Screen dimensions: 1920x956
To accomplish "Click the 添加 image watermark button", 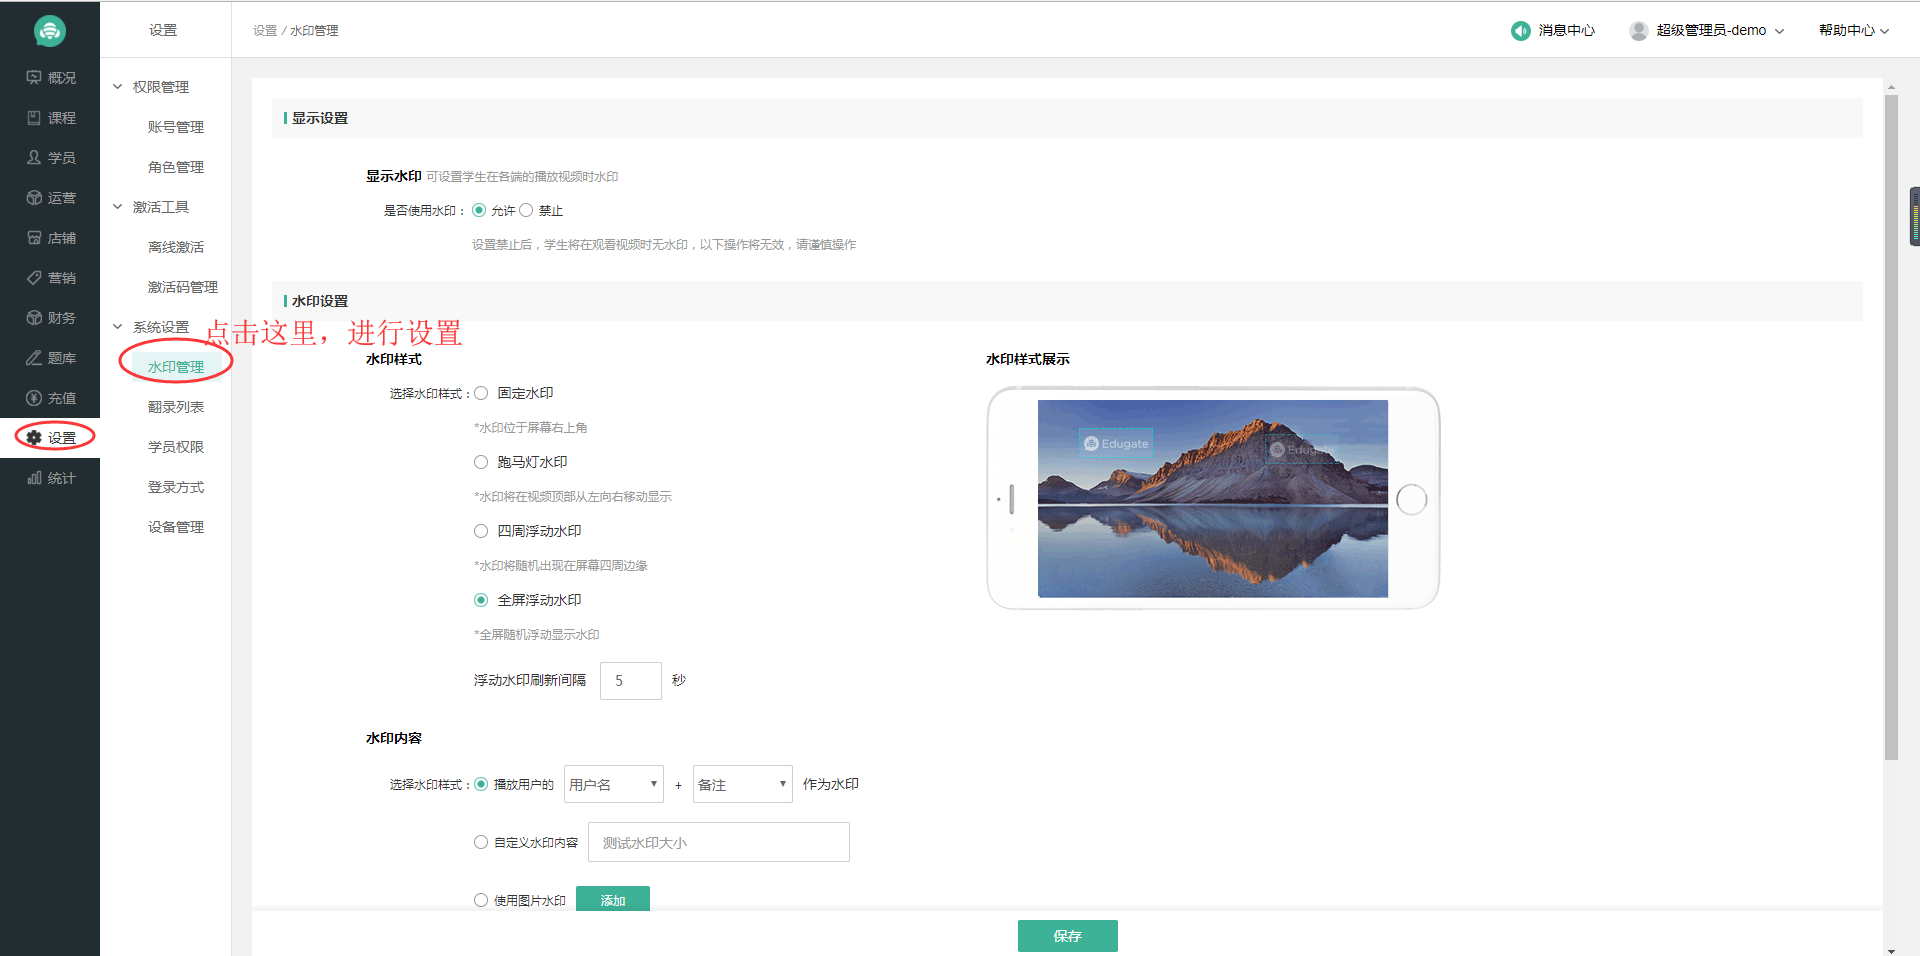I will point(612,899).
